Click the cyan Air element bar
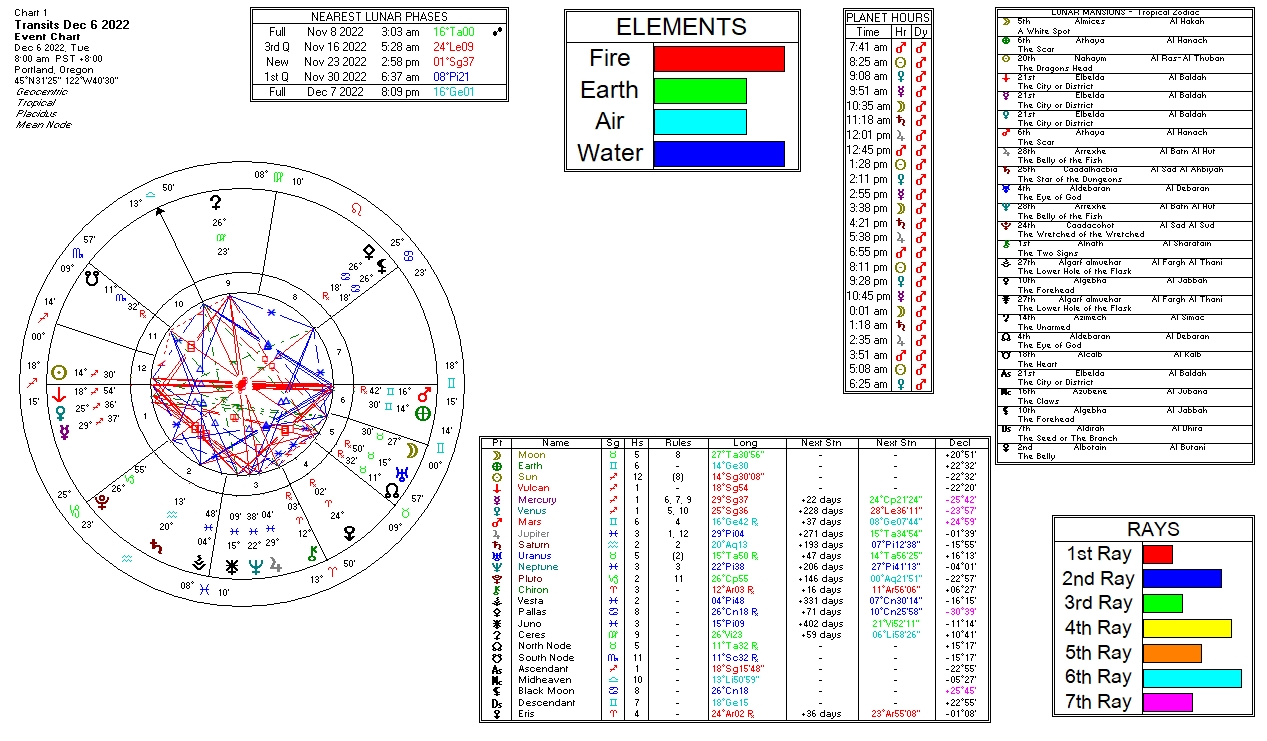This screenshot has height=741, width=1267. [700, 122]
